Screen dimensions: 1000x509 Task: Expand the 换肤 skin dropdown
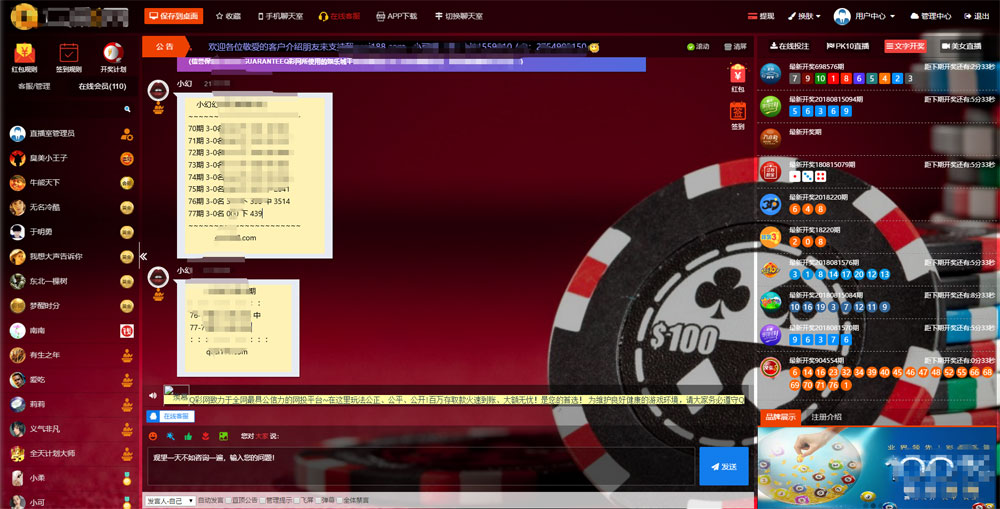coord(804,16)
